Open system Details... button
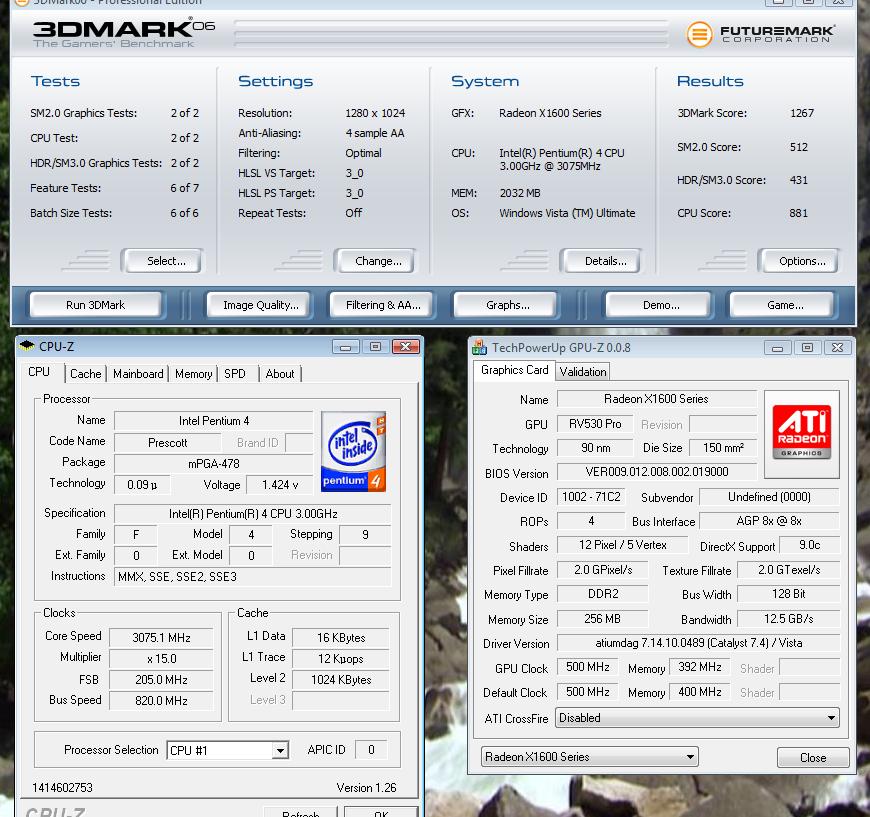The image size is (870, 817). coord(602,261)
